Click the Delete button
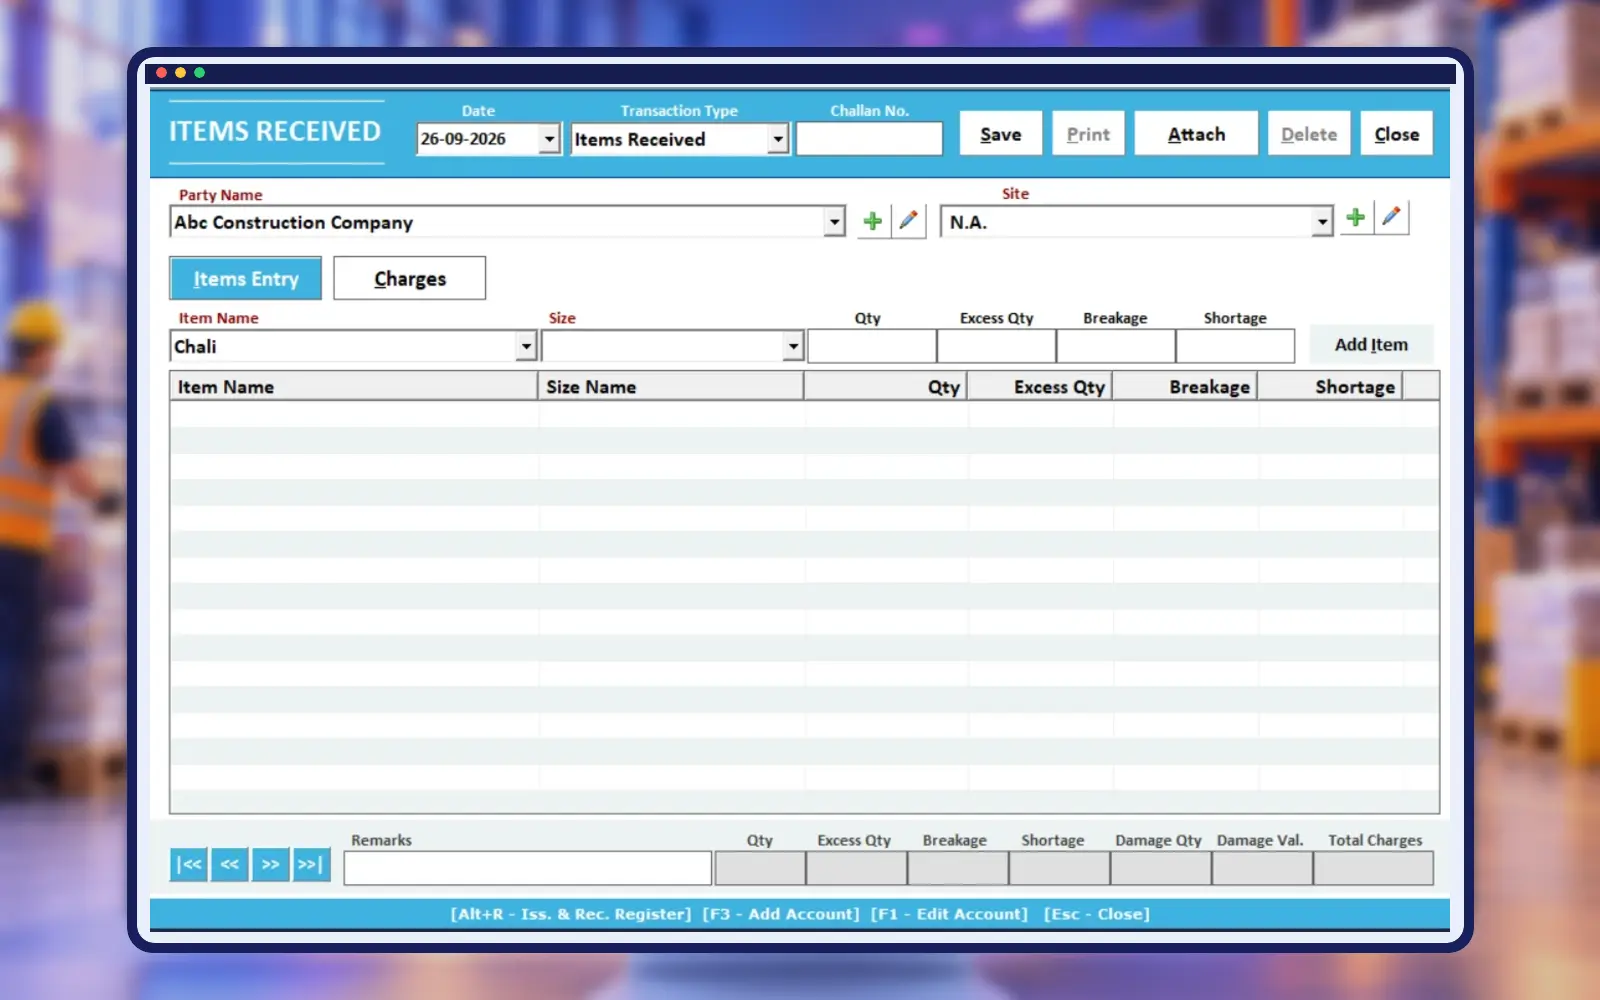The image size is (1600, 1000). (1309, 134)
